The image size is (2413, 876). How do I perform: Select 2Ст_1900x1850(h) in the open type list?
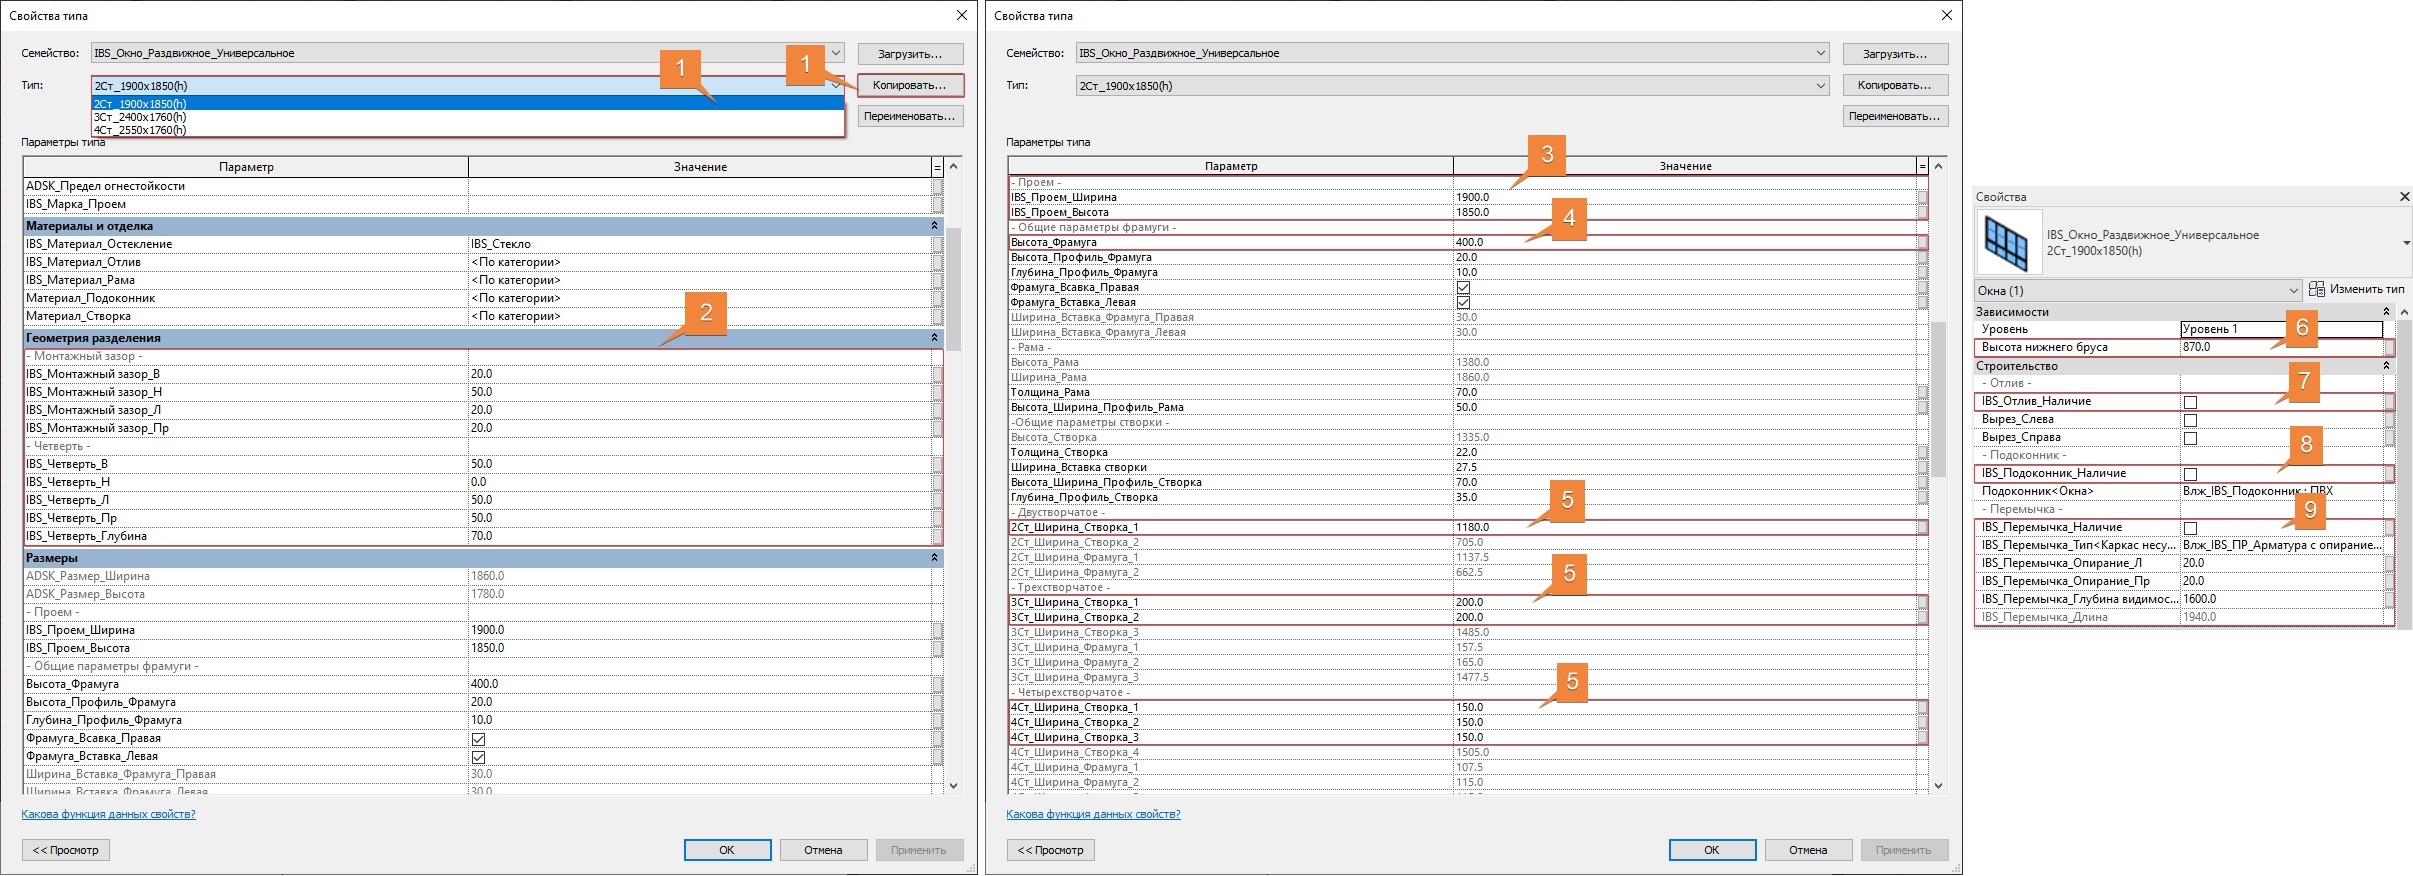click(468, 104)
